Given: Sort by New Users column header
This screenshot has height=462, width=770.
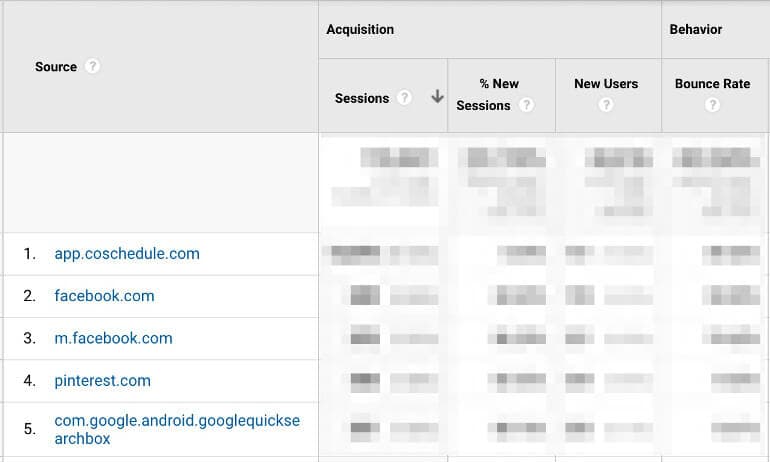Looking at the screenshot, I should 606,83.
